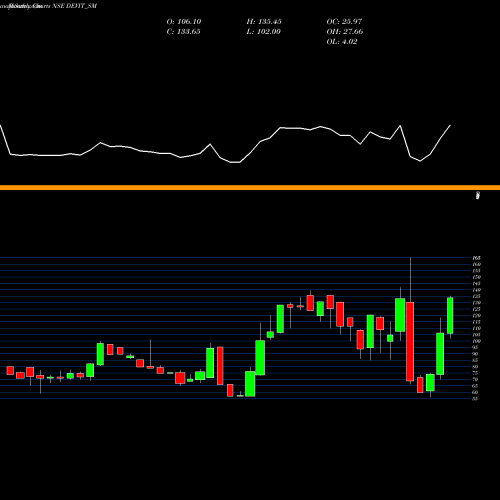Select the low value L: 102.00
The height and width of the screenshot is (500, 500).
click(263, 32)
